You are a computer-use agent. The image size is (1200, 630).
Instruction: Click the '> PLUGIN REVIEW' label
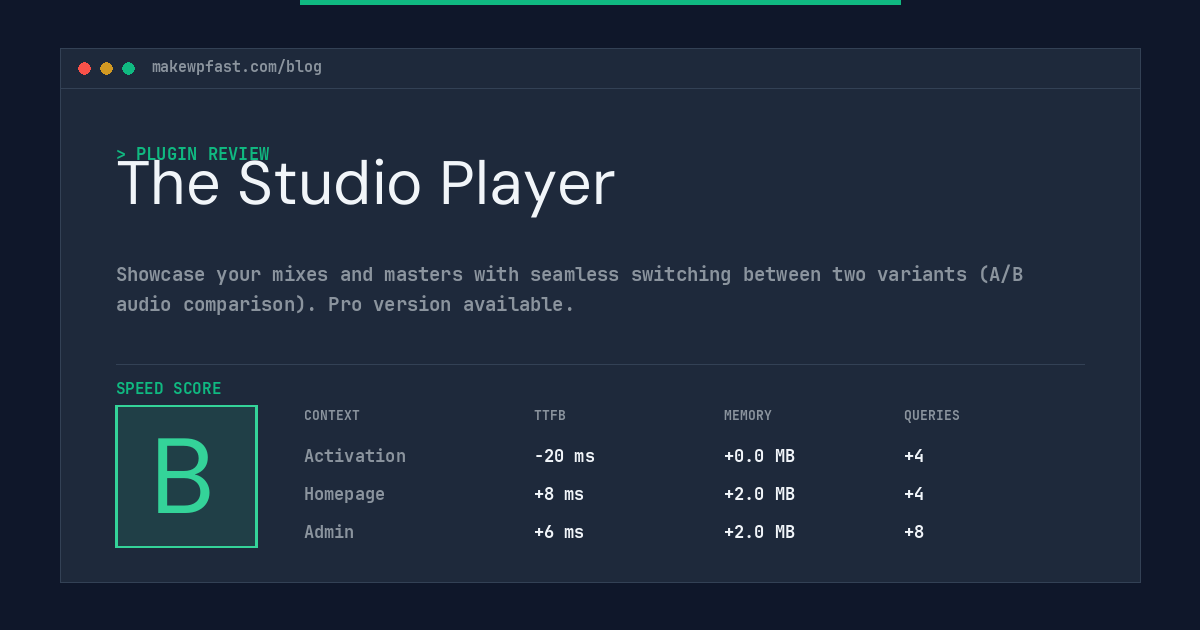coord(193,154)
